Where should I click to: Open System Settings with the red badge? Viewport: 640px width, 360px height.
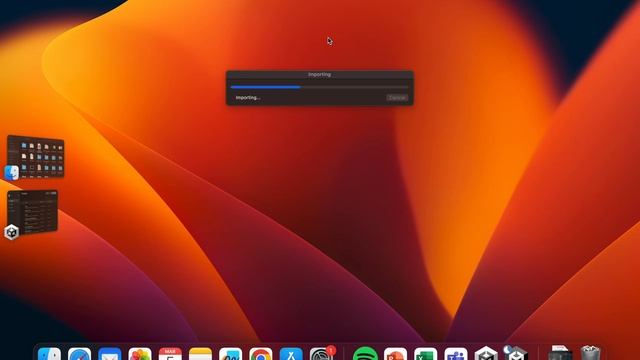point(321,354)
